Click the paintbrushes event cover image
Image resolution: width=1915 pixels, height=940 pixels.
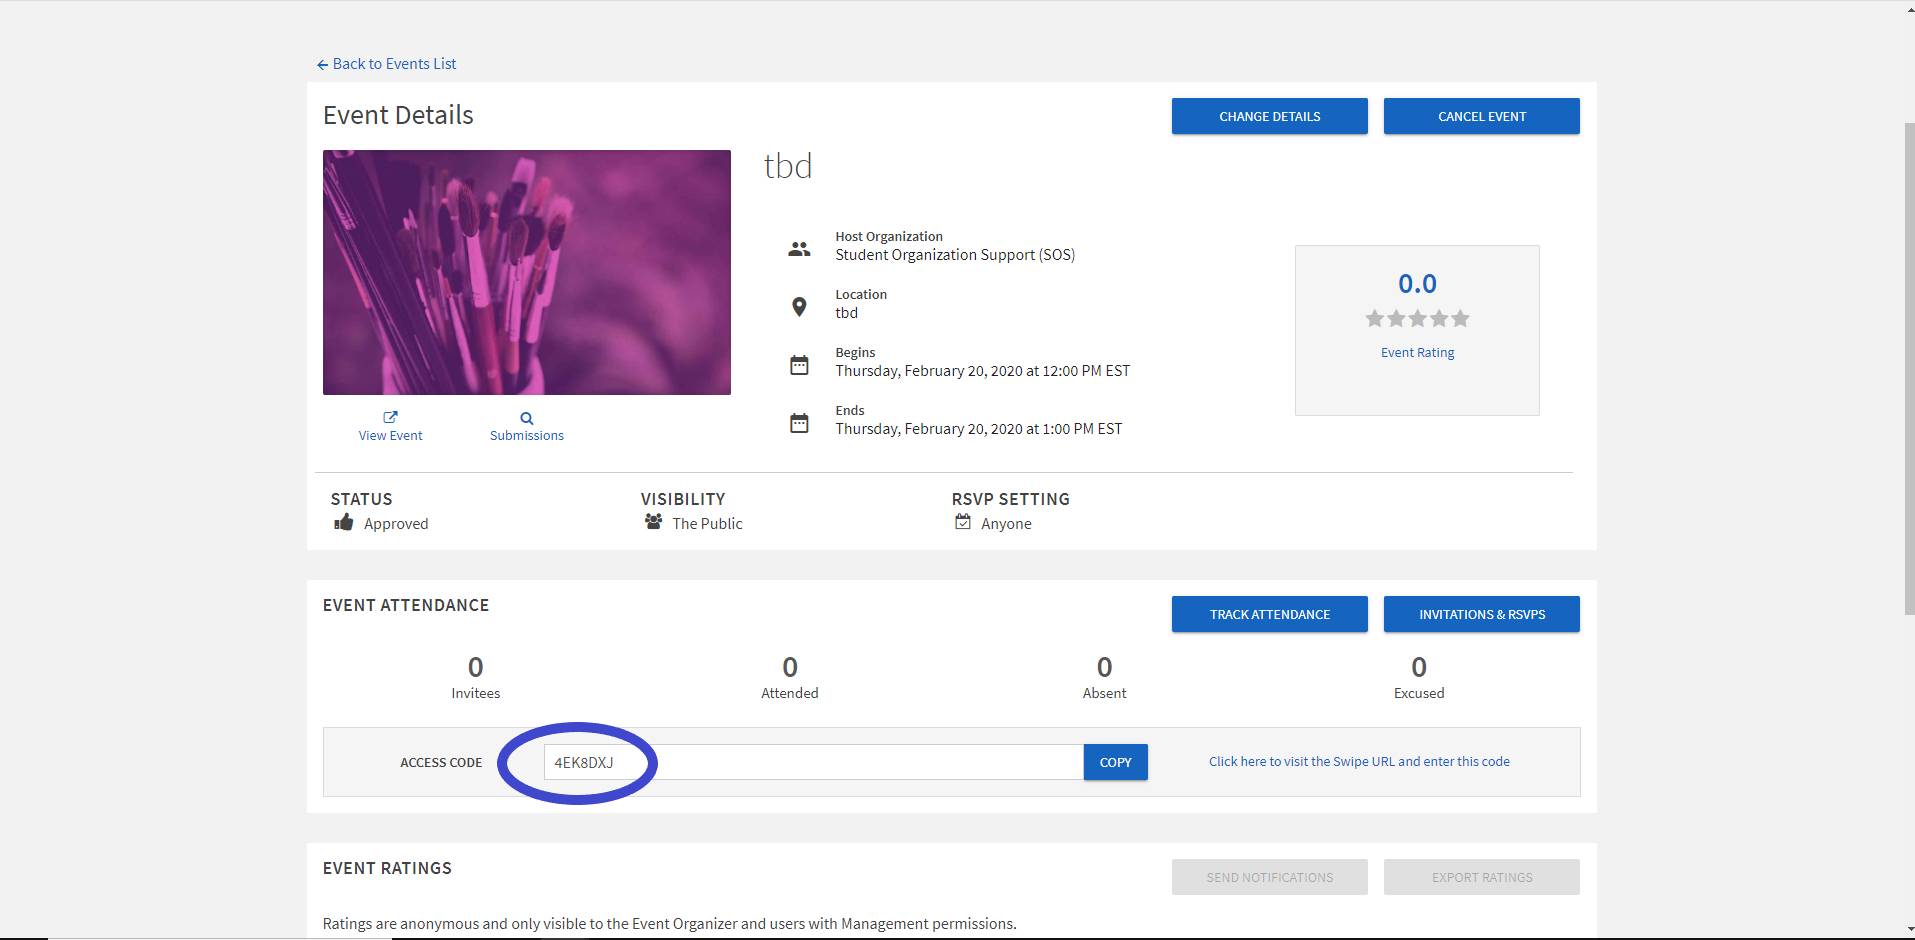click(x=526, y=272)
